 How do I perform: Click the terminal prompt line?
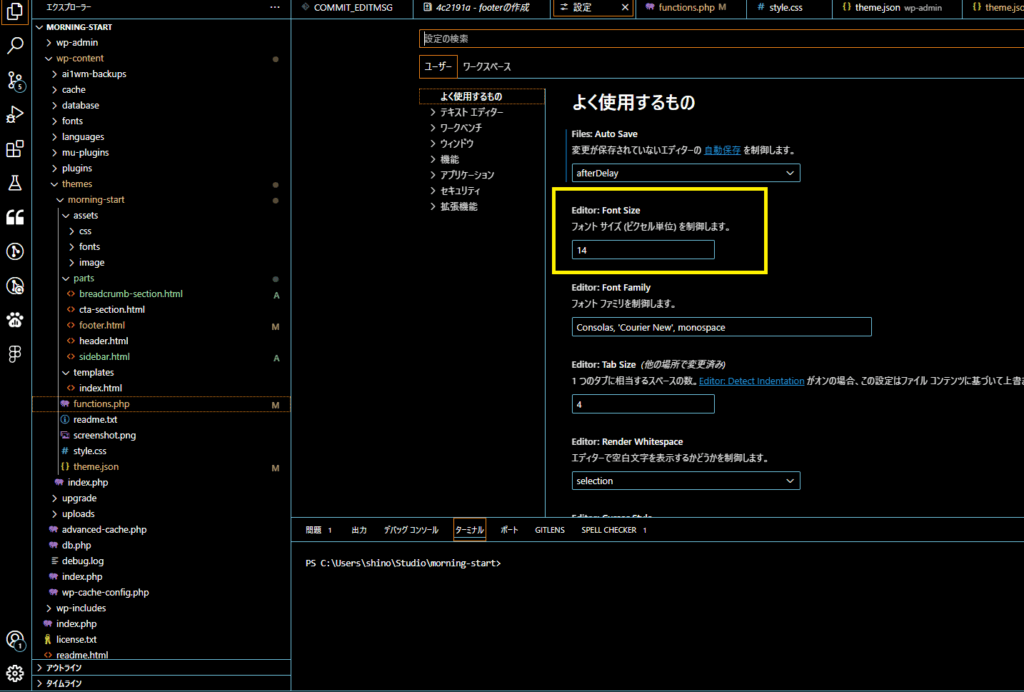pos(403,563)
